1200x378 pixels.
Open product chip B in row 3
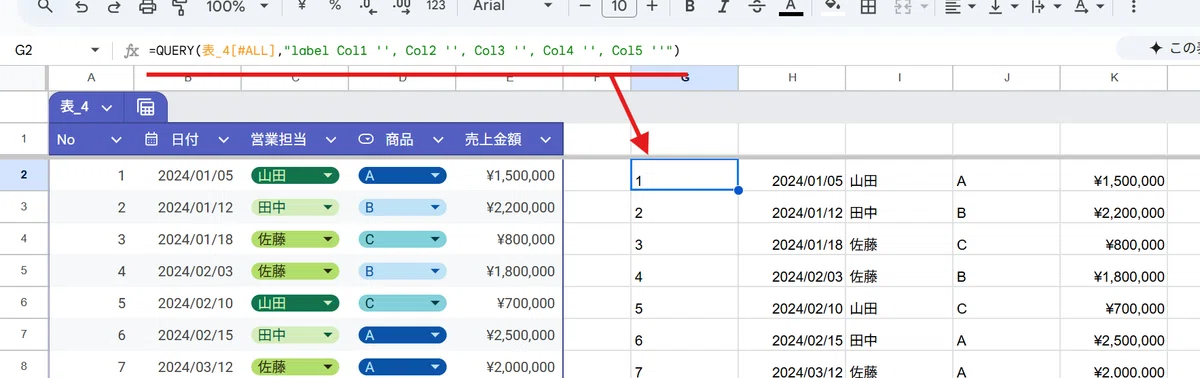coord(402,208)
